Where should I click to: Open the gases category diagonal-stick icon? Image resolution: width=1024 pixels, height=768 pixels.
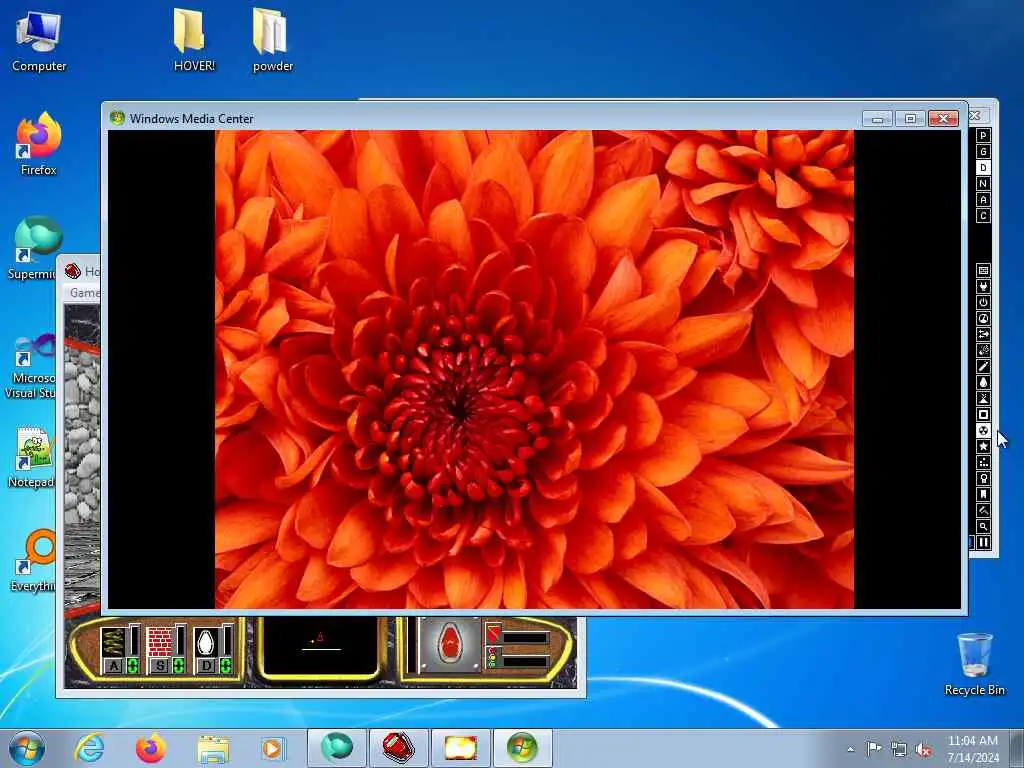(983, 366)
